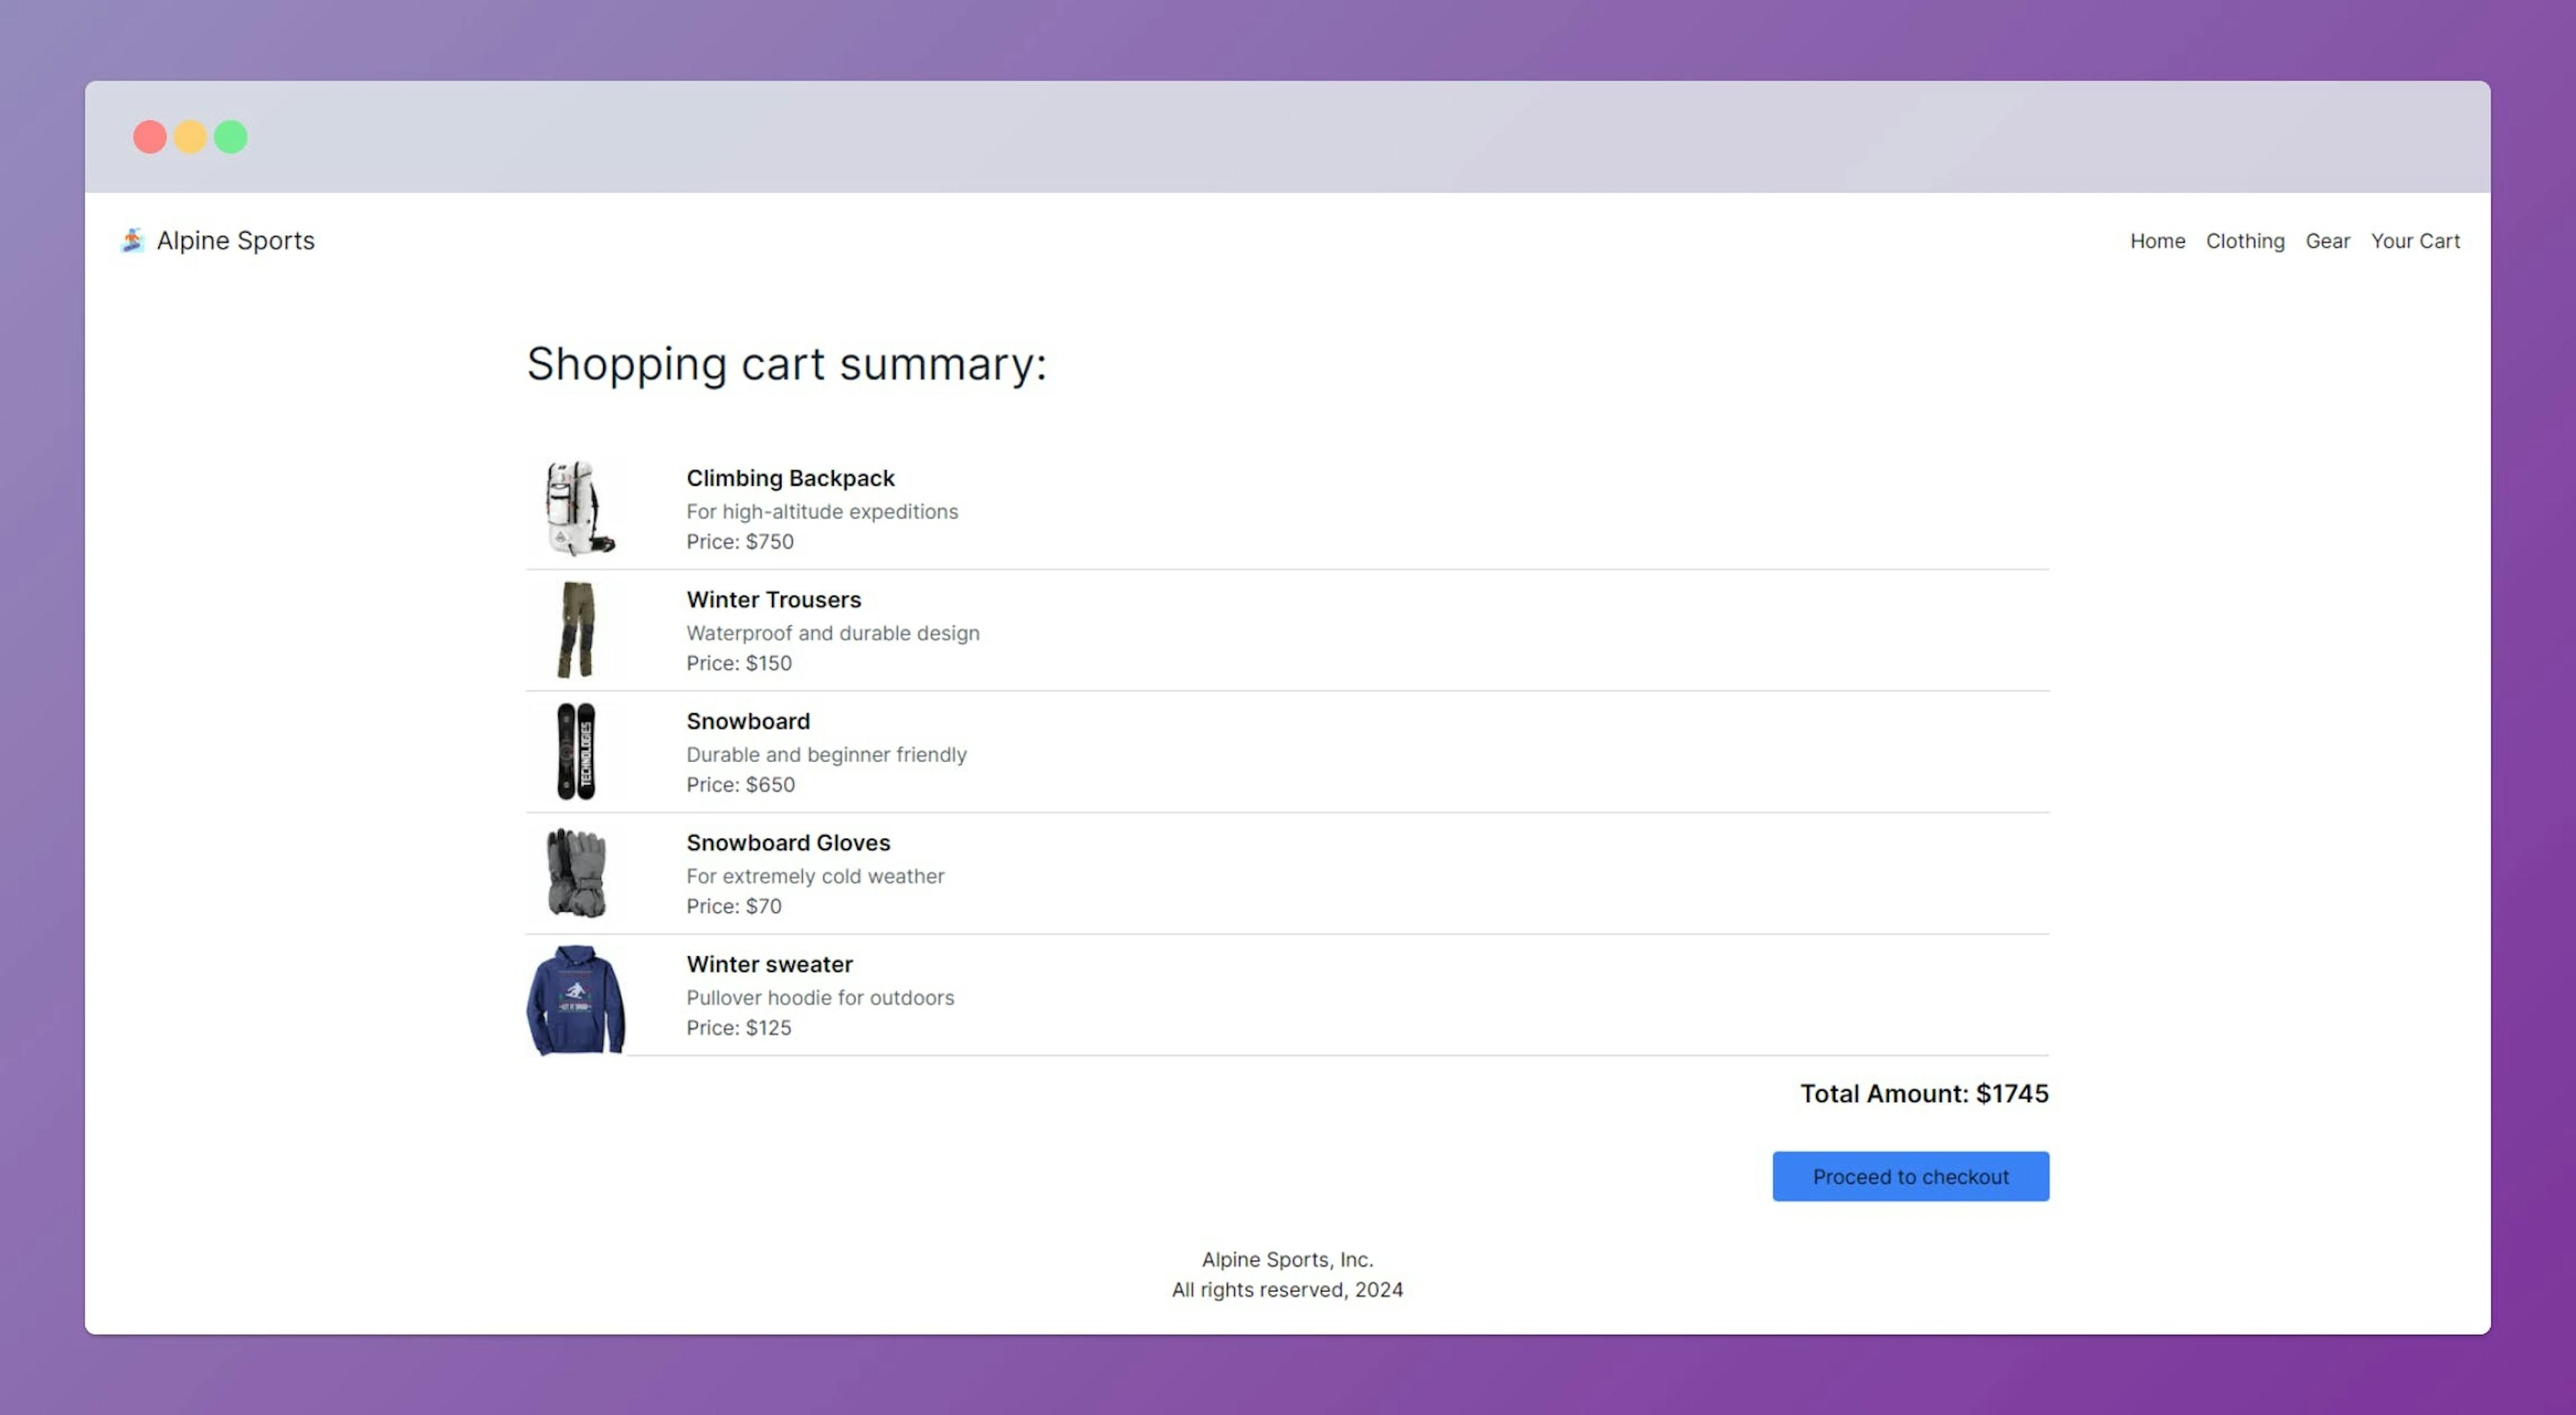Select the Snowboard Gloves title
This screenshot has width=2576, height=1415.
pyautogui.click(x=788, y=842)
